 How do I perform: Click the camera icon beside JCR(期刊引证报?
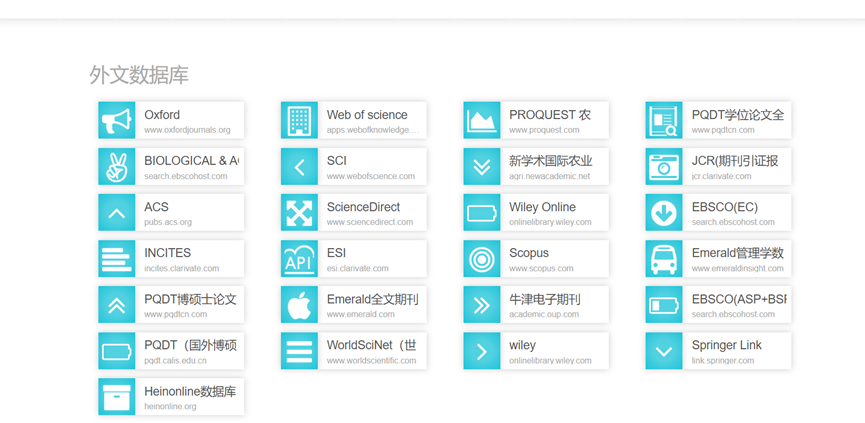pos(664,167)
